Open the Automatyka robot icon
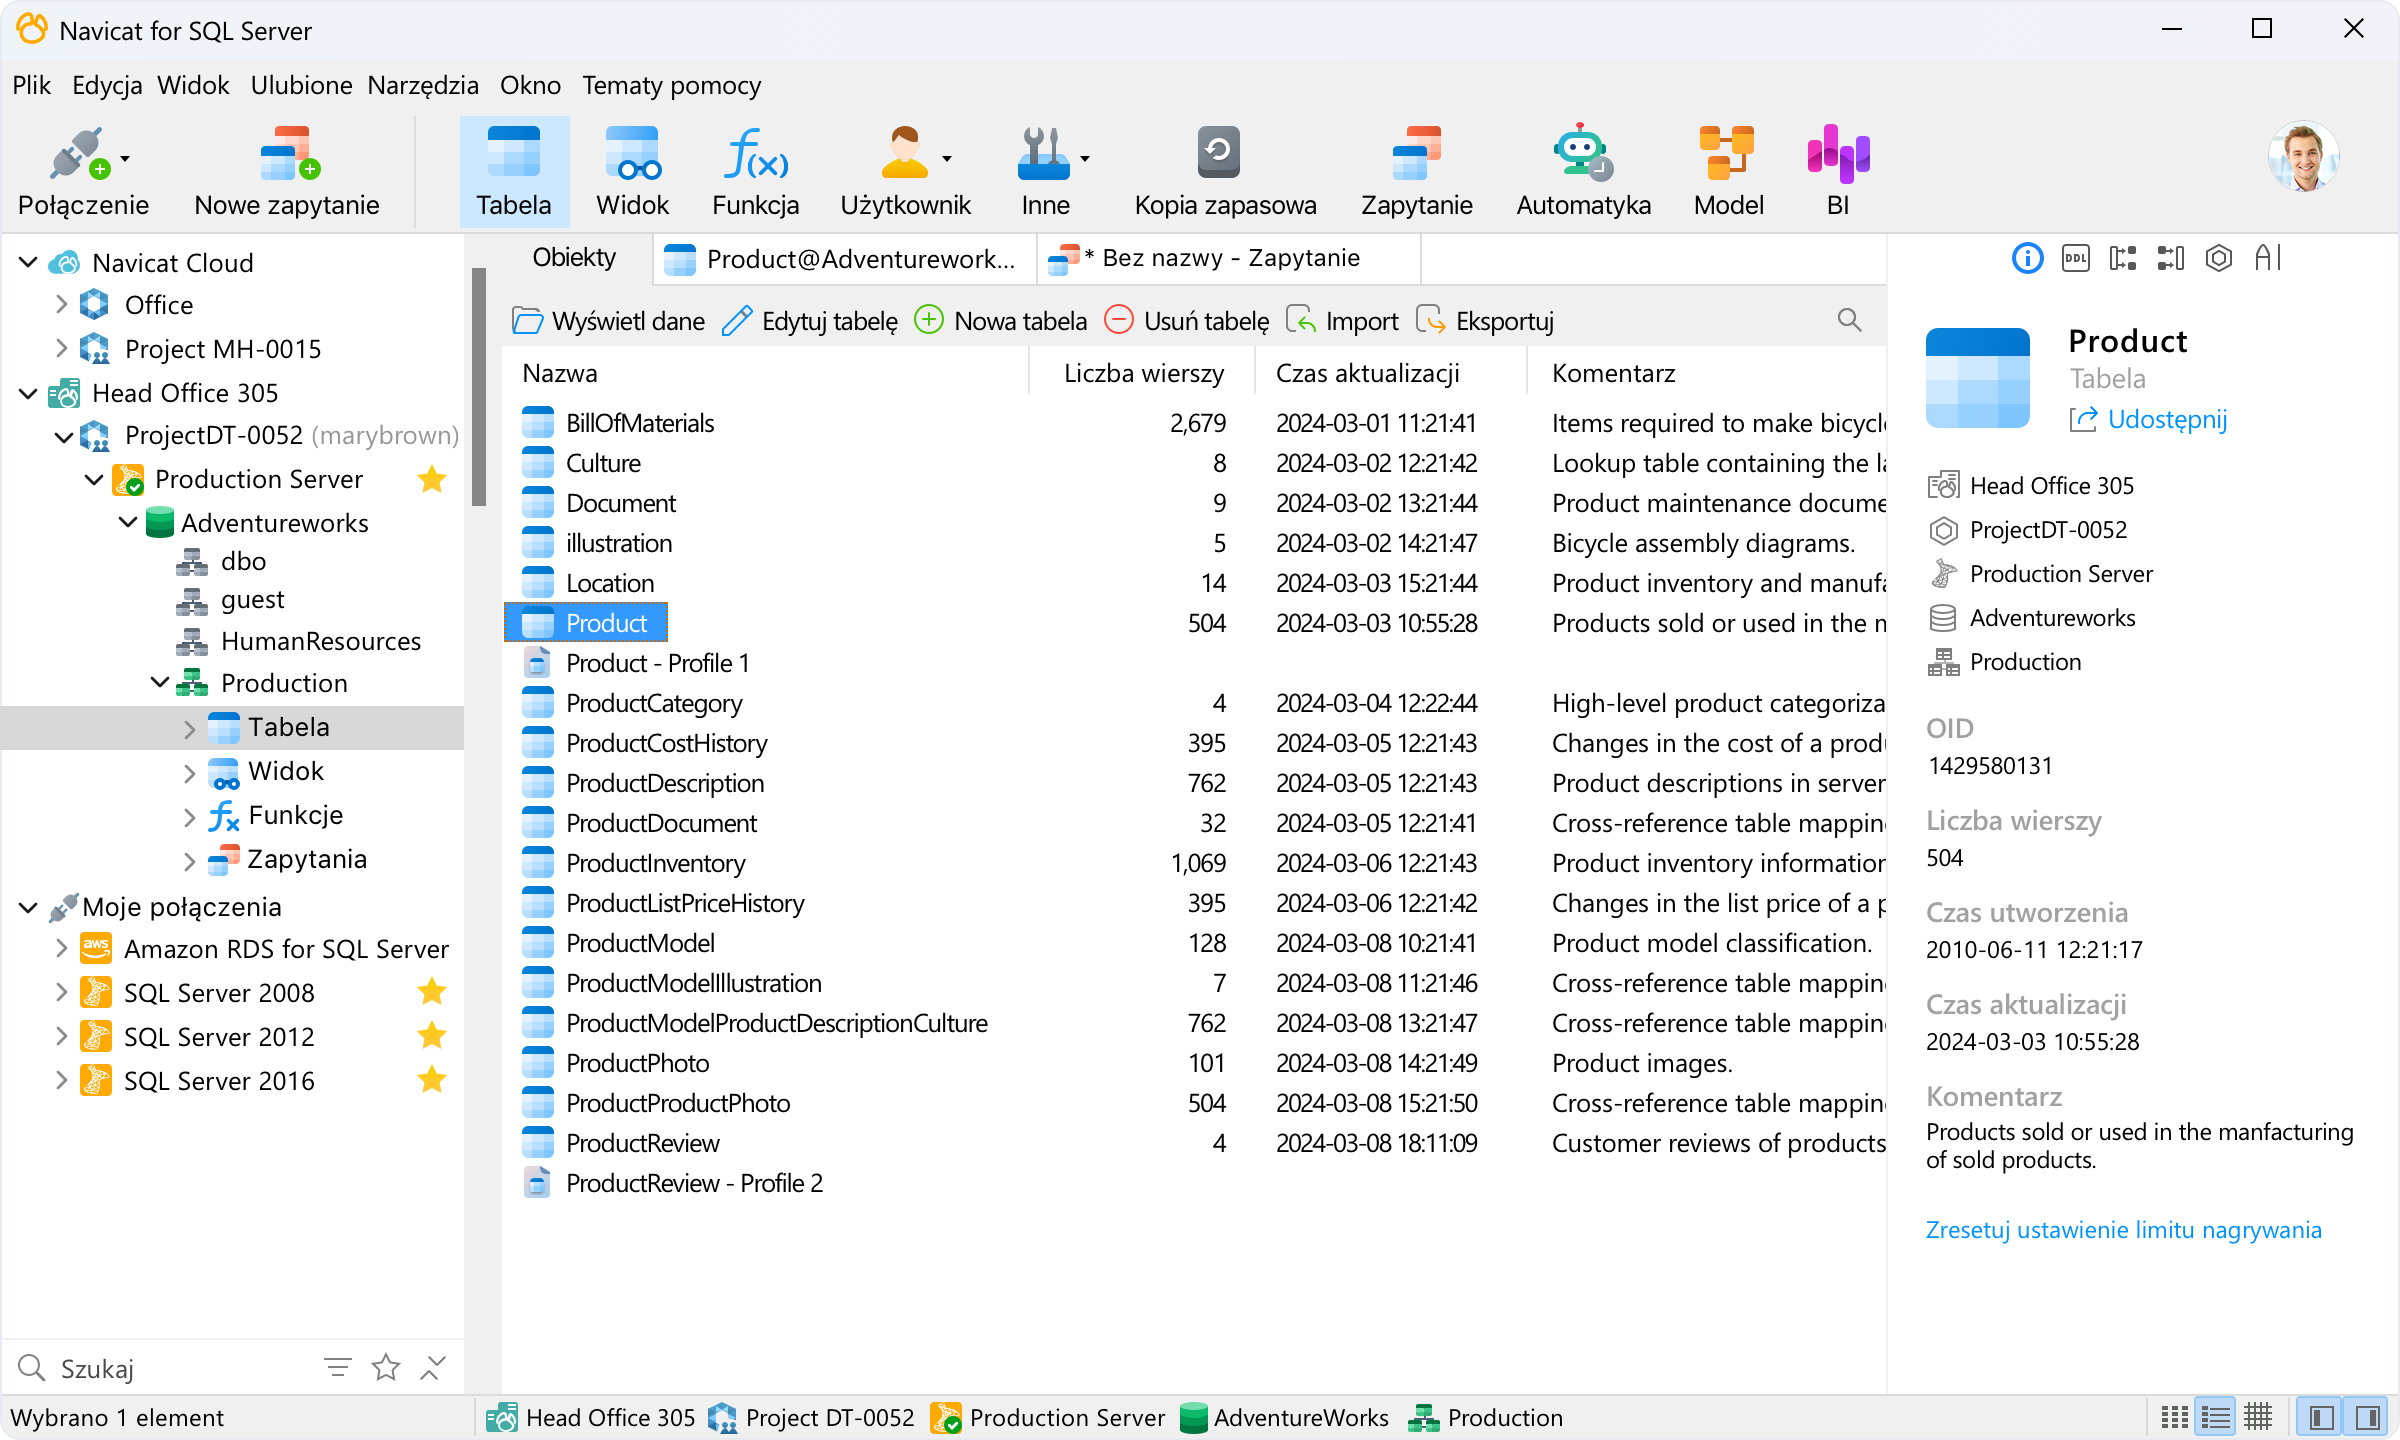Viewport: 2400px width, 1440px height. (1583, 171)
